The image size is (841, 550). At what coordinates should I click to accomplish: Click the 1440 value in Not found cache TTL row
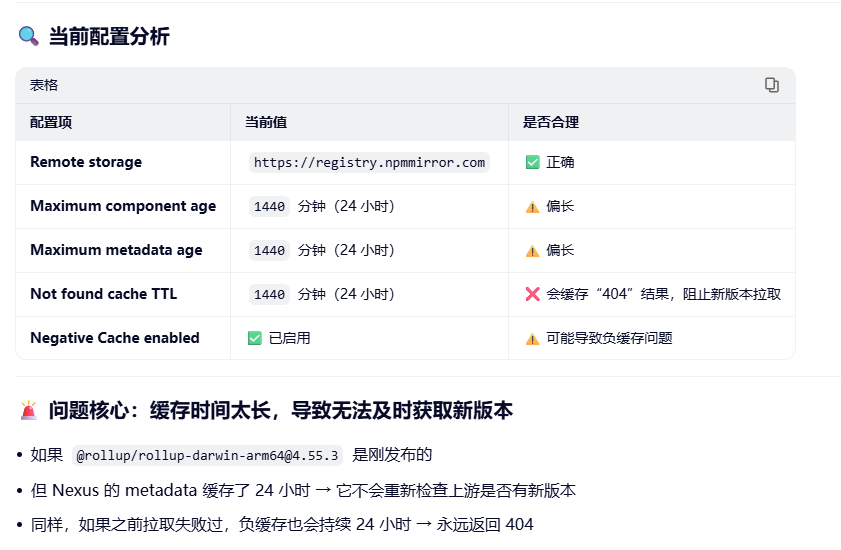[269, 294]
